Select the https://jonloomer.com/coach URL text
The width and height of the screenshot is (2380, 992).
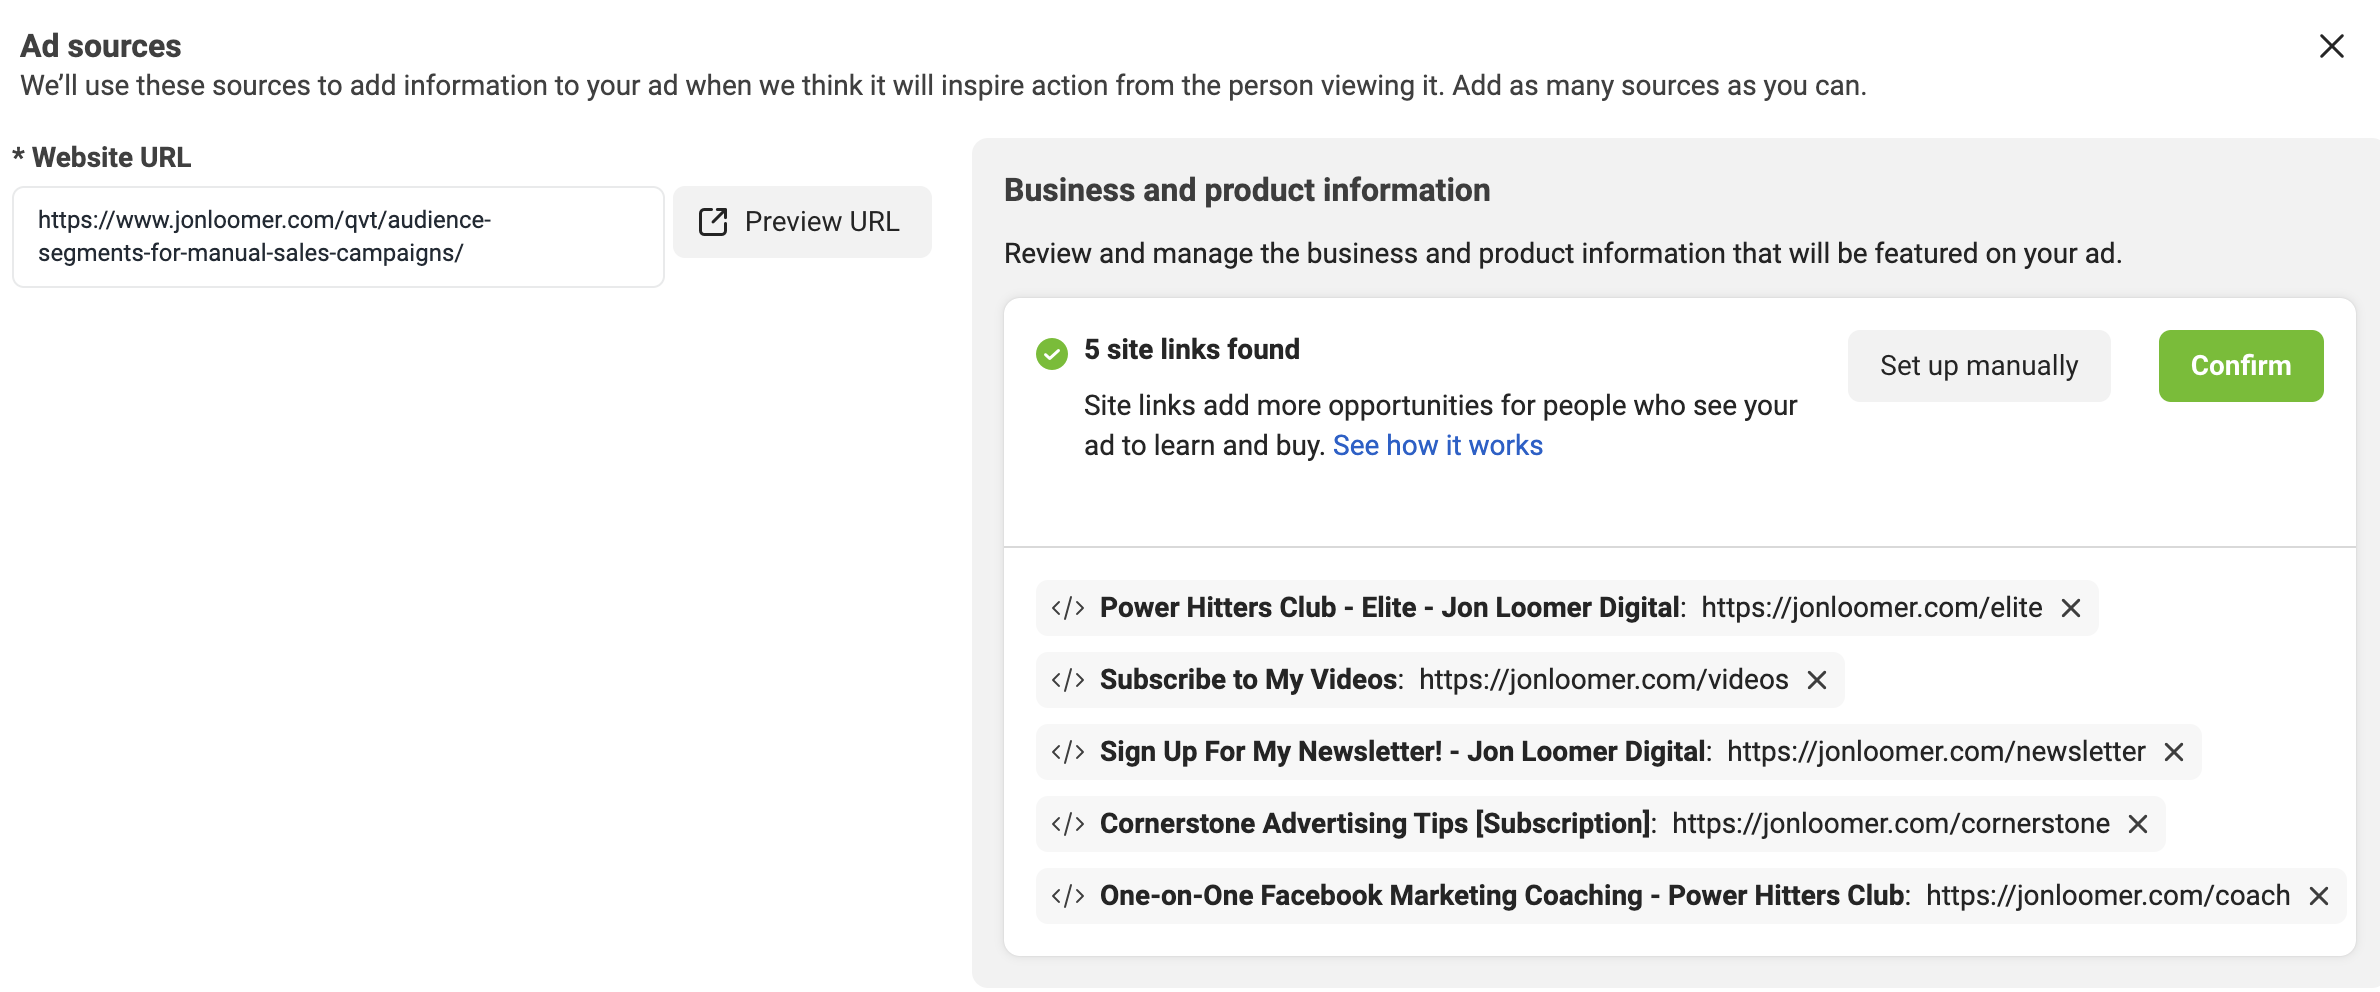click(x=2108, y=896)
